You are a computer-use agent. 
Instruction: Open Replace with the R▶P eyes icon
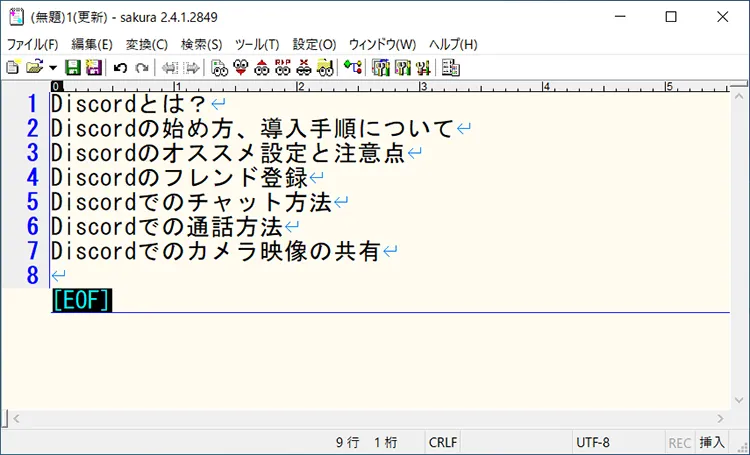click(283, 68)
